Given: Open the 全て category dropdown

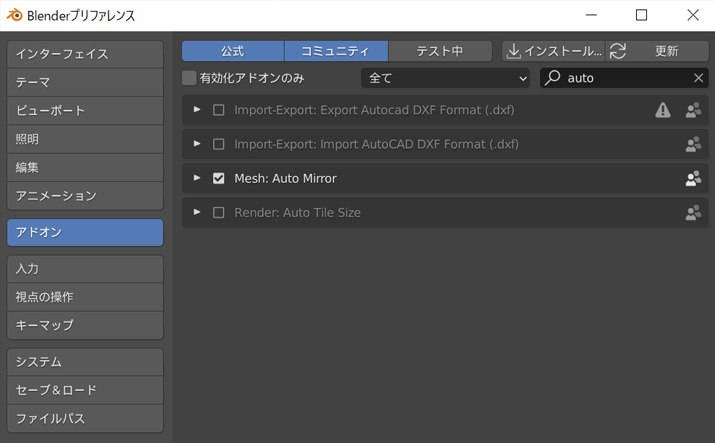Looking at the screenshot, I should [x=445, y=78].
